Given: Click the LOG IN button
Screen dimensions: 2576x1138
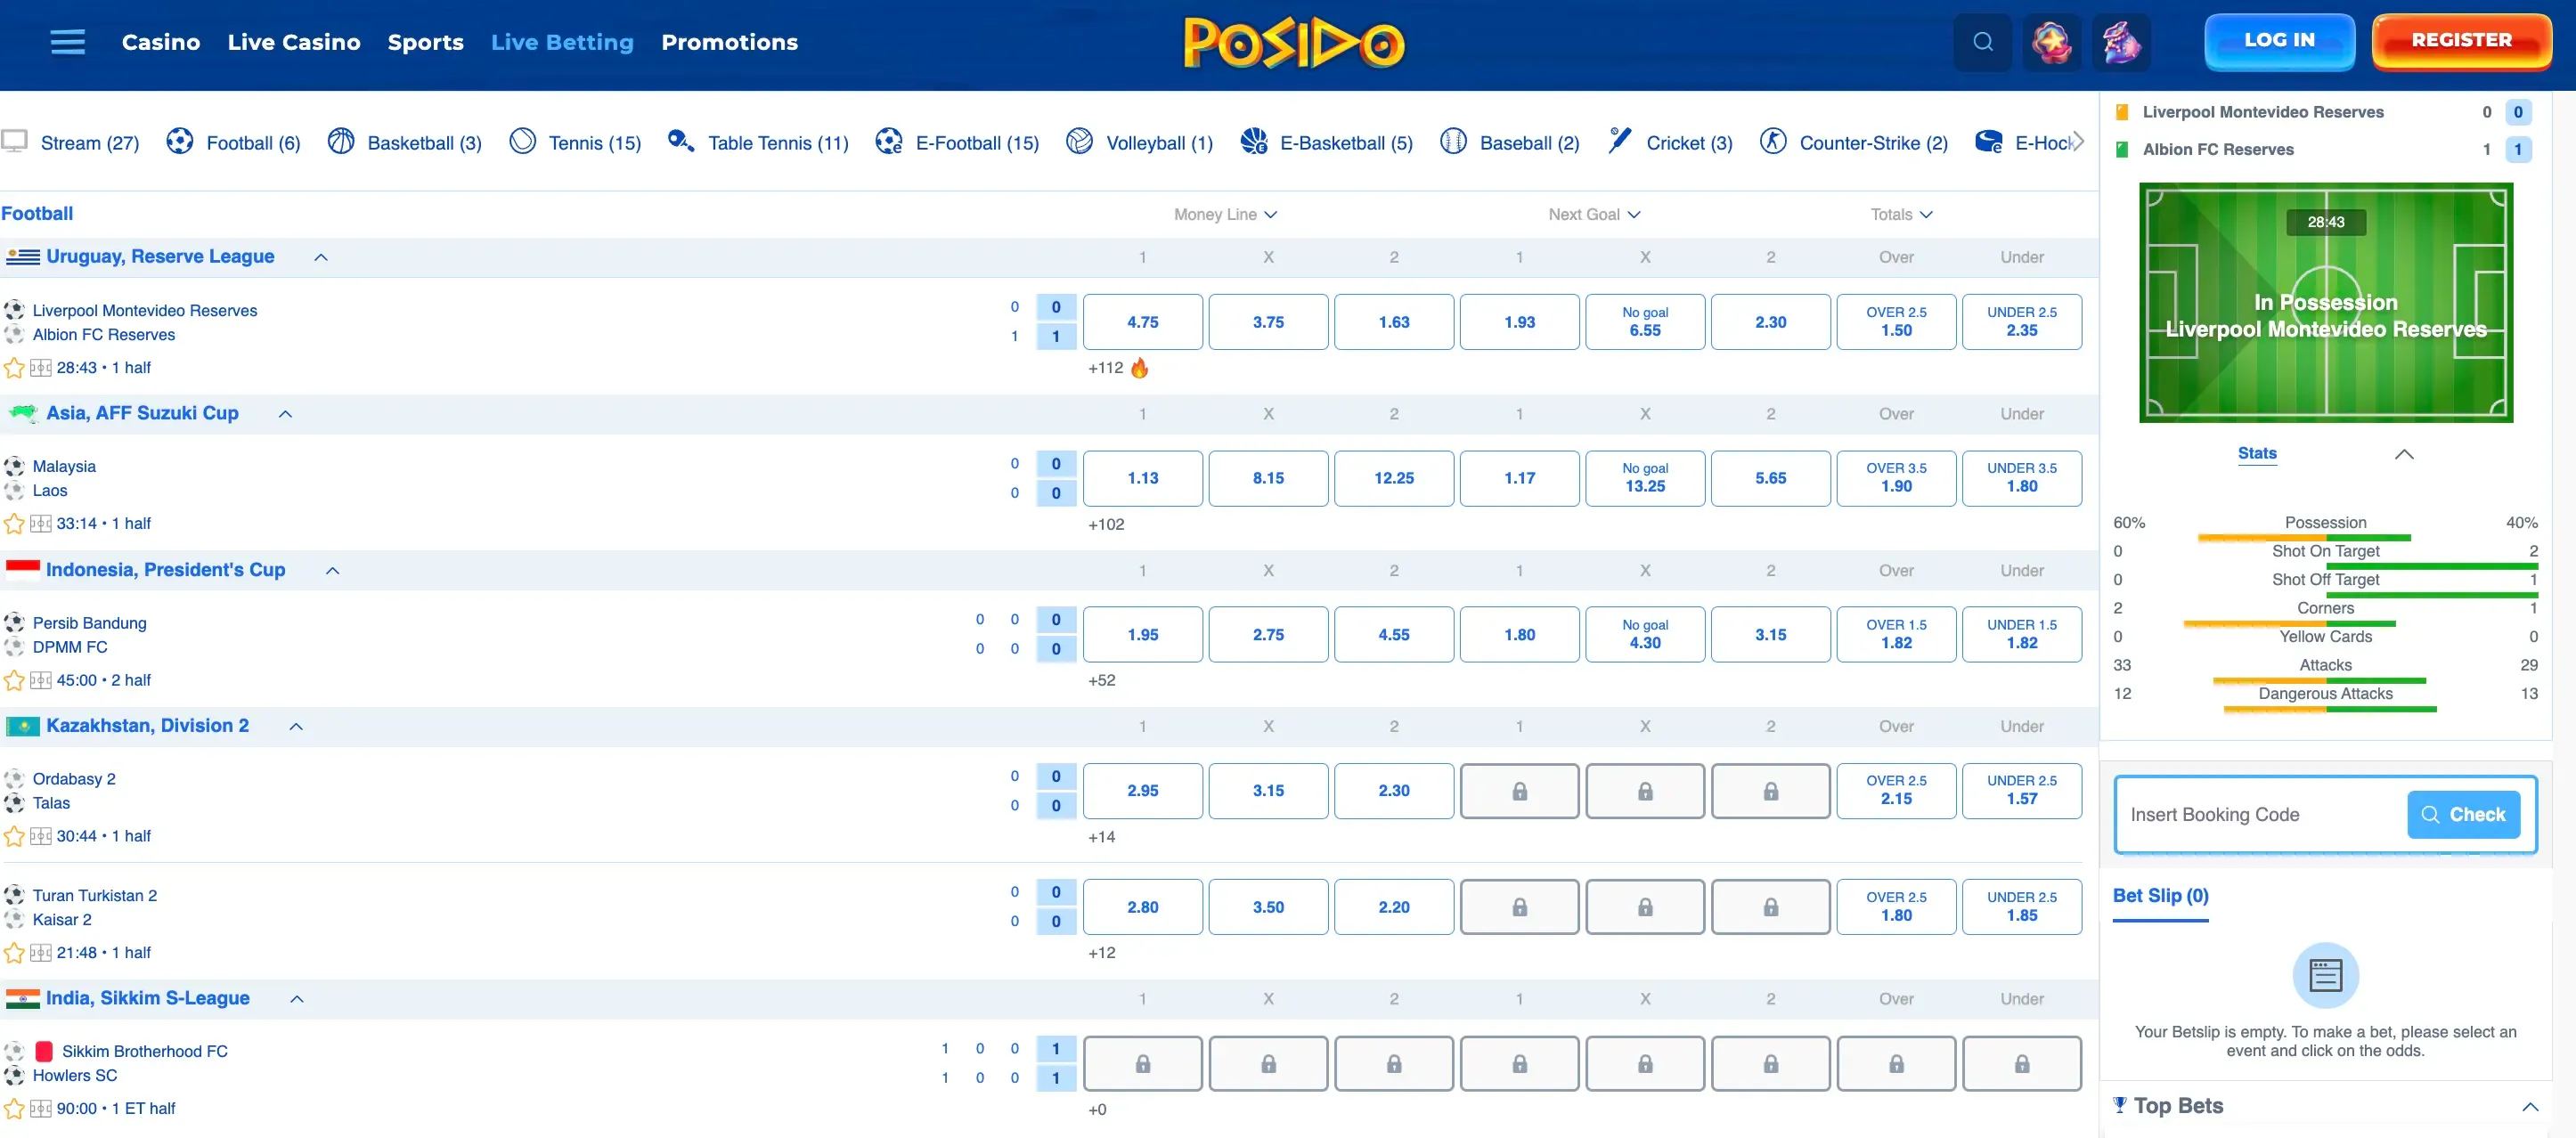Looking at the screenshot, I should coord(2279,41).
